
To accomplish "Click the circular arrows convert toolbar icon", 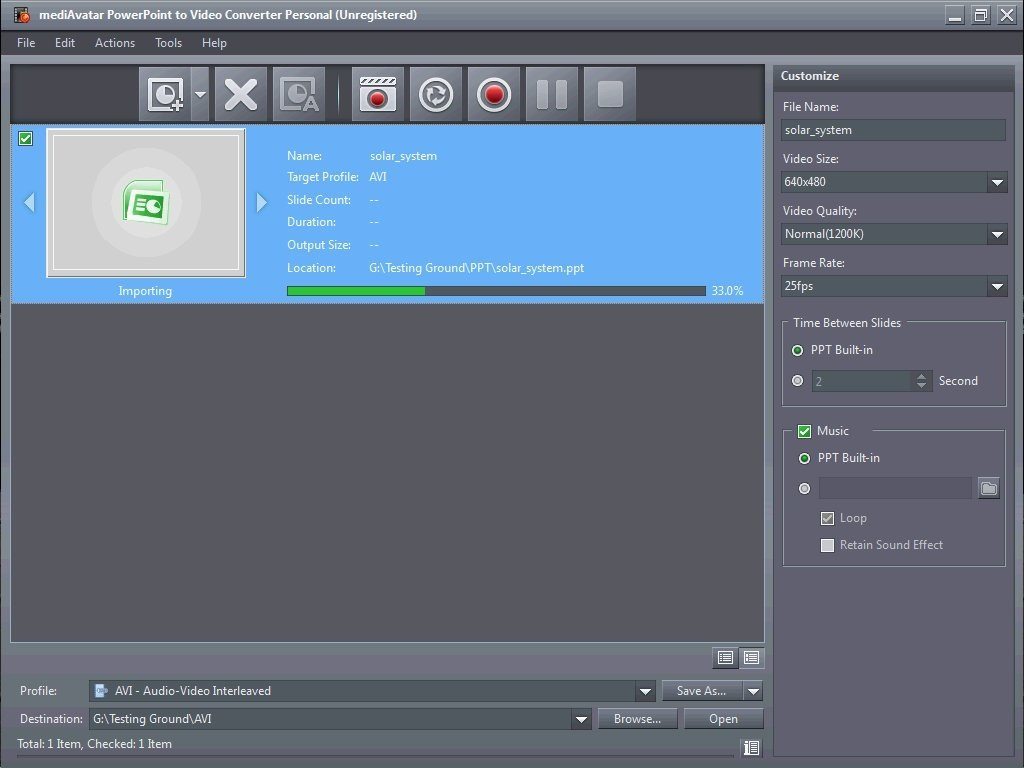I will click(x=436, y=94).
